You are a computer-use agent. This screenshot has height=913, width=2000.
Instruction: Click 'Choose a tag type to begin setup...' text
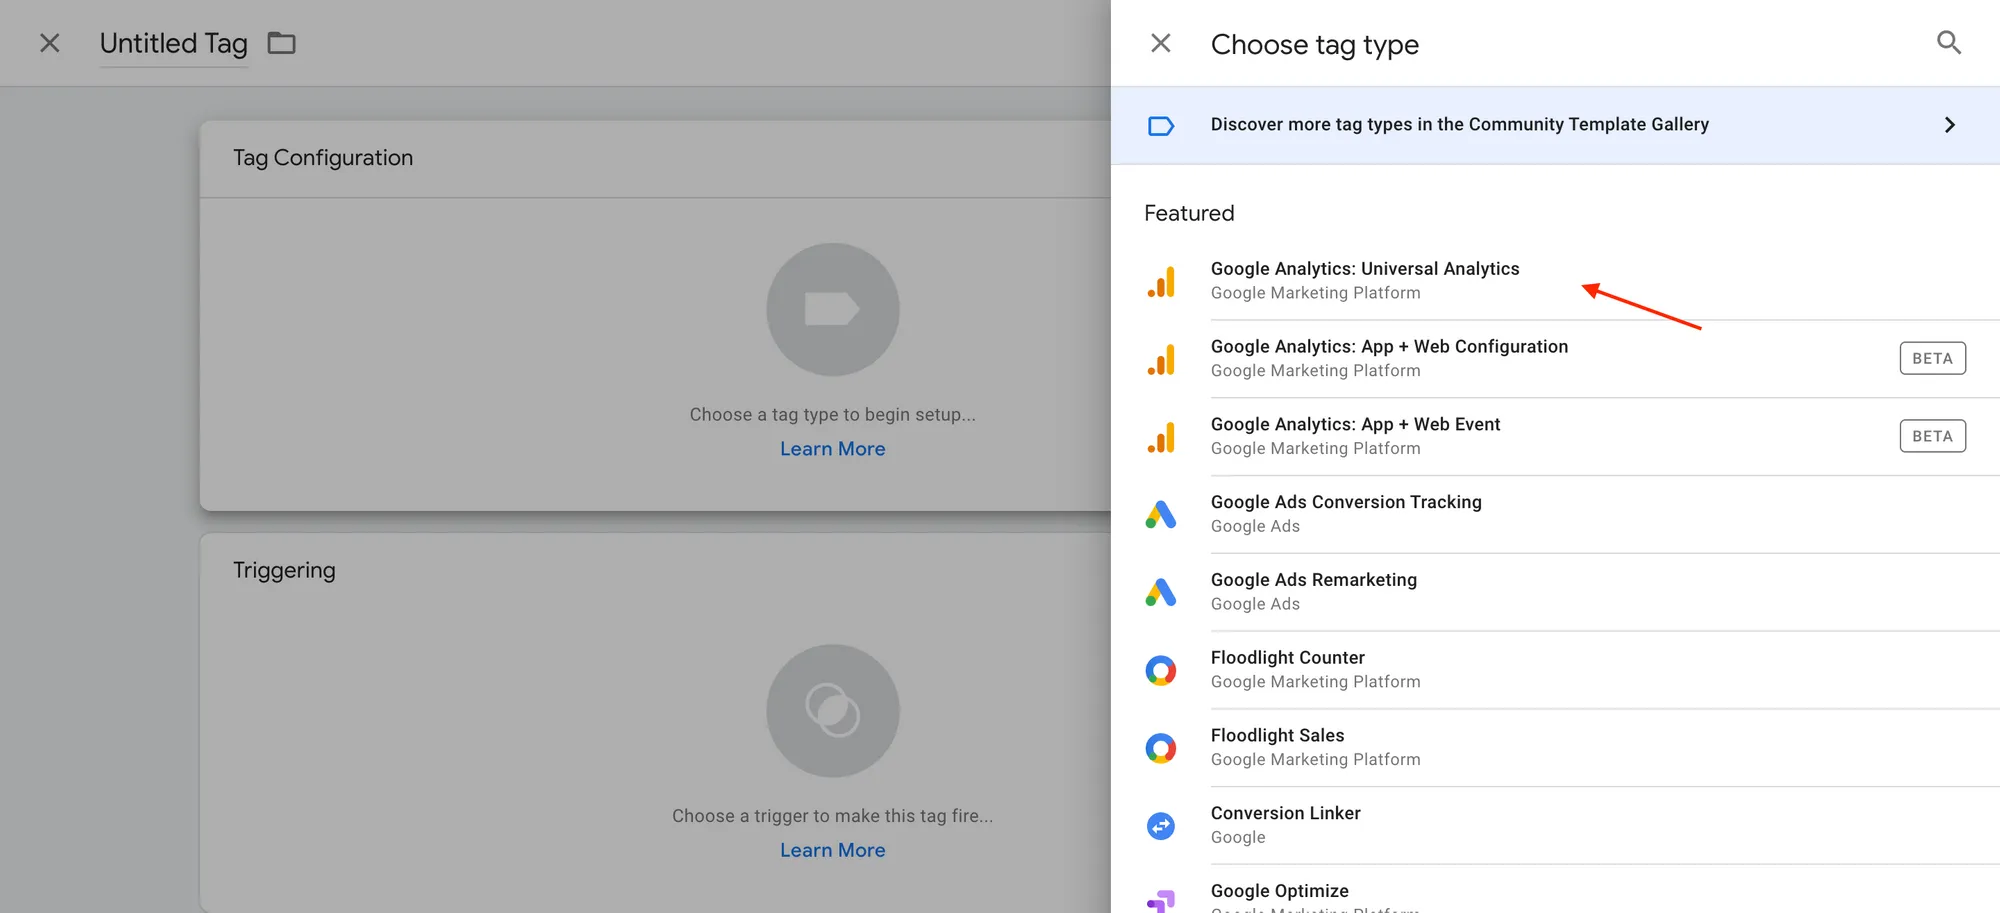832,415
